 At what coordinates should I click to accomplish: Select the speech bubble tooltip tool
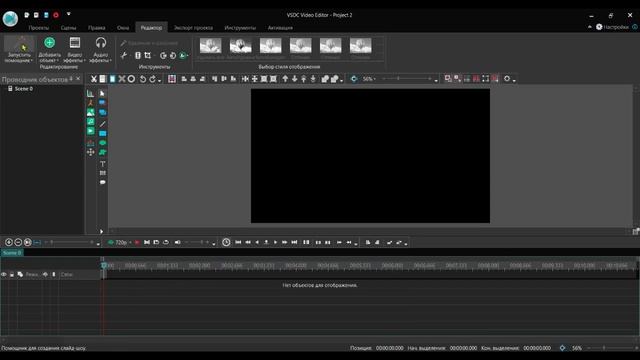(x=102, y=182)
